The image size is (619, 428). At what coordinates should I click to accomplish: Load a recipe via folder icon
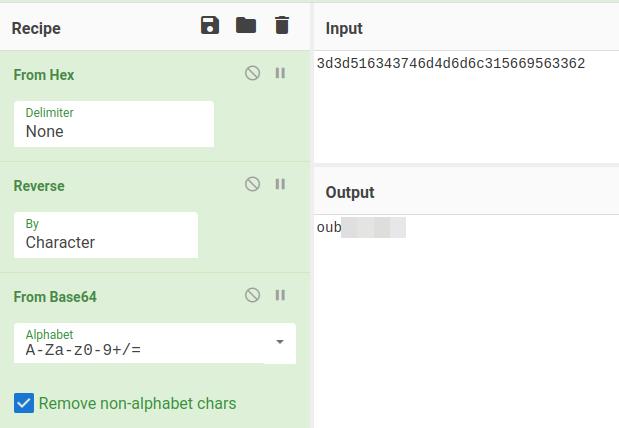246,26
